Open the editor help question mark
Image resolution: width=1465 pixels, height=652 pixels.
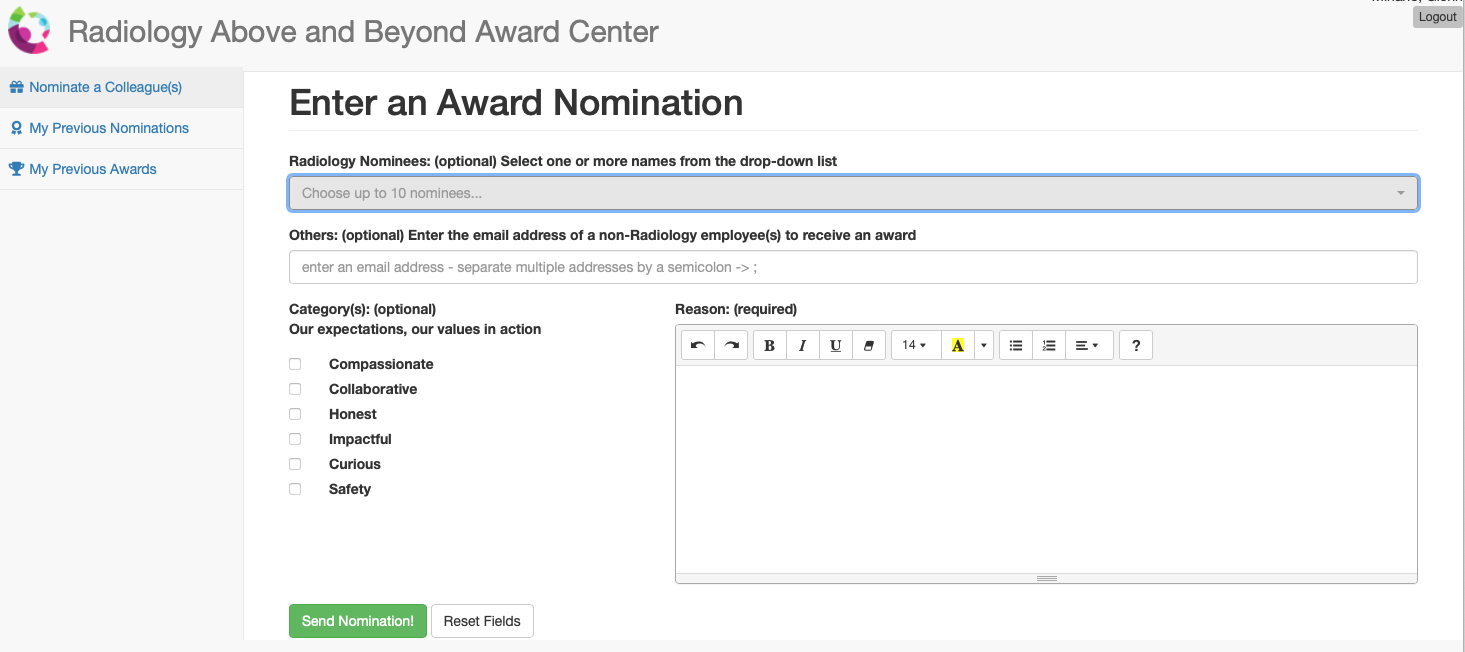pos(1136,345)
